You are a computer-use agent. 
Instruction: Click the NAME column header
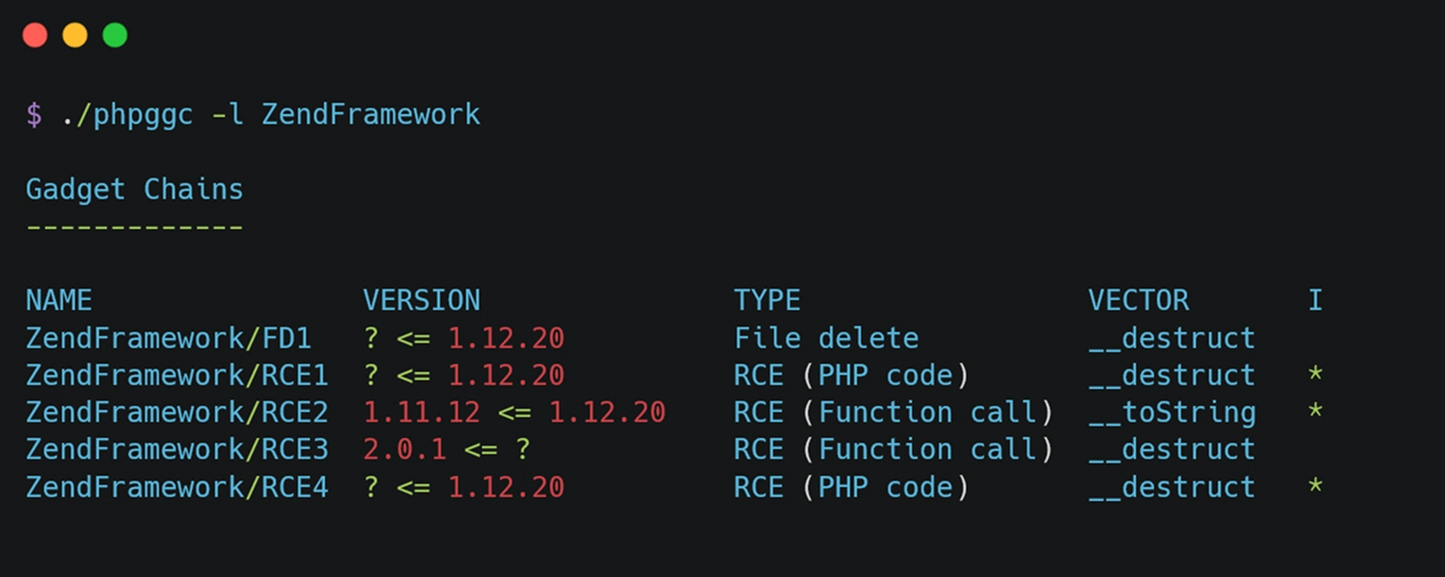pyautogui.click(x=59, y=301)
